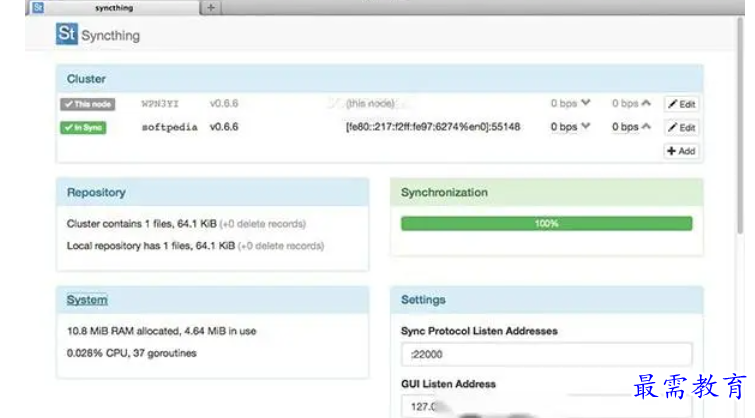Screen dimensions: 755x418
Task: Click the Synchronization panel heading
Action: click(444, 193)
